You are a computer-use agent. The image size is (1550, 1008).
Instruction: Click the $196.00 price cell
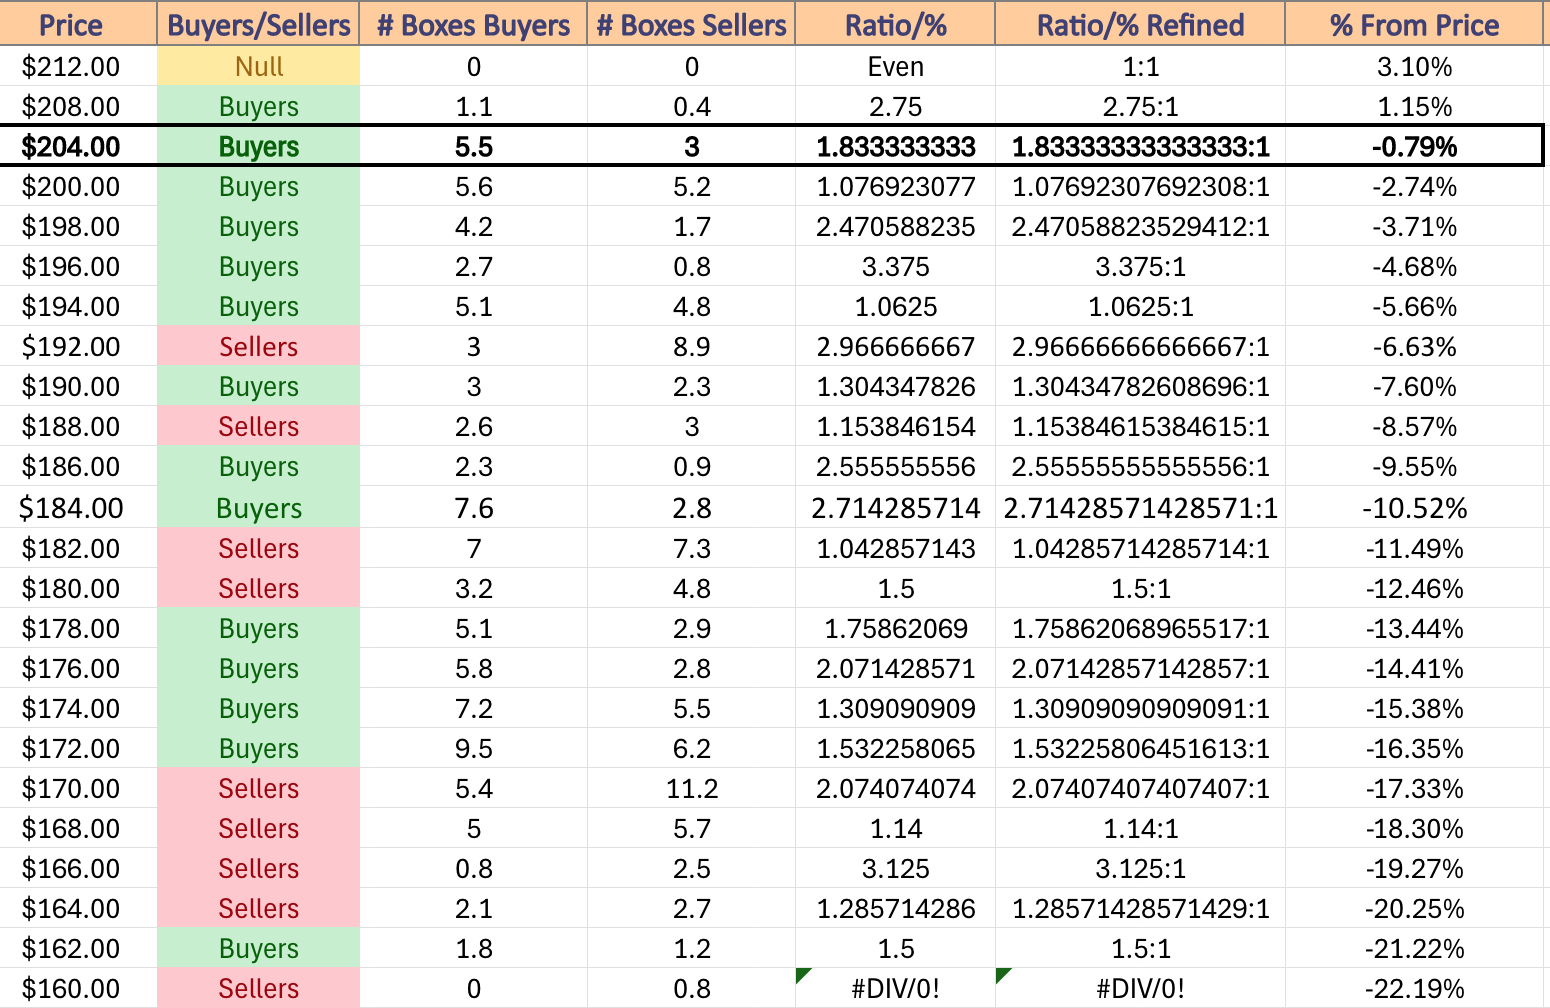[78, 266]
